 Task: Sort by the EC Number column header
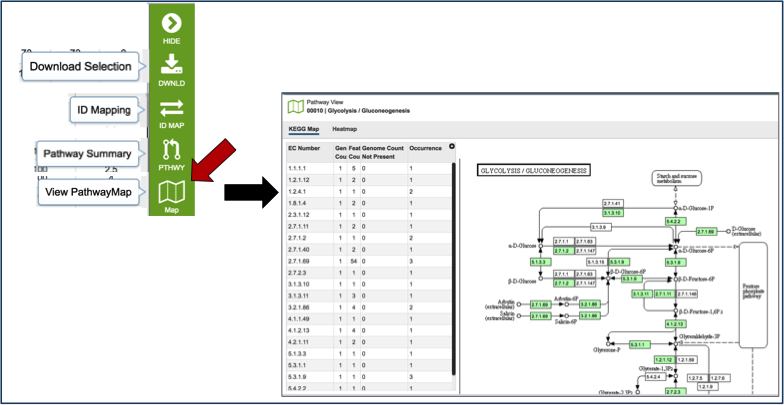point(304,148)
